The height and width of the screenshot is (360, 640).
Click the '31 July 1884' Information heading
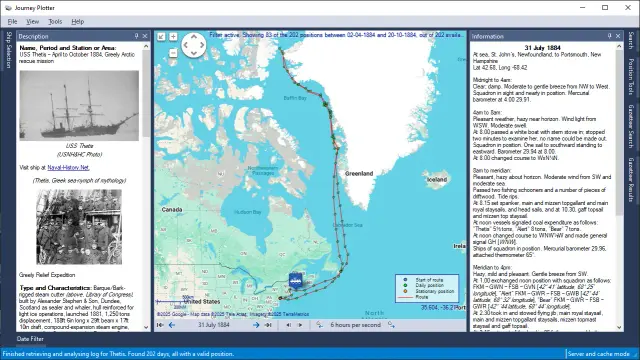[542, 48]
